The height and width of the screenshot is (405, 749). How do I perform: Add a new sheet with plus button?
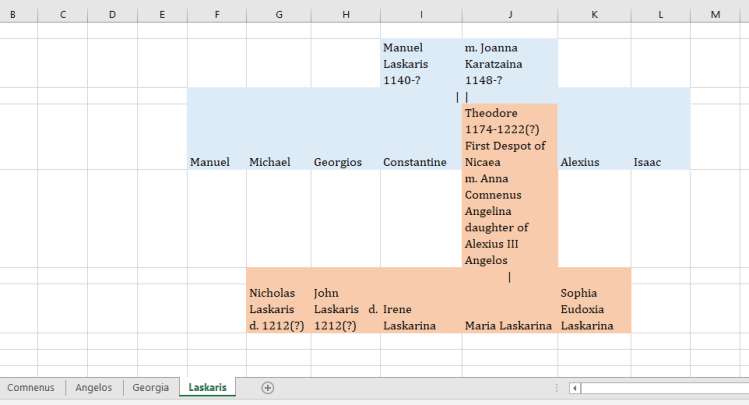(267, 388)
